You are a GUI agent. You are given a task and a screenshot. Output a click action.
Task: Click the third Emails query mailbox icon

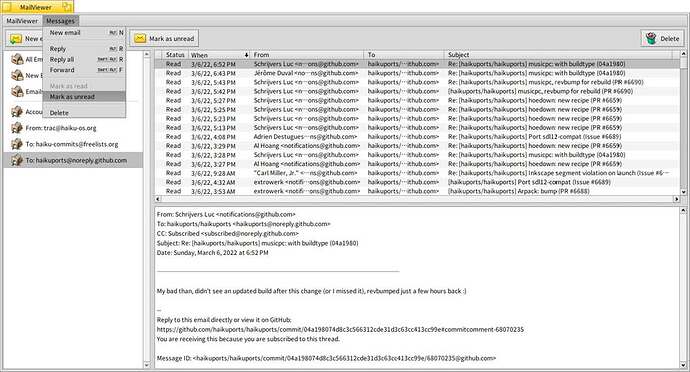point(17,92)
